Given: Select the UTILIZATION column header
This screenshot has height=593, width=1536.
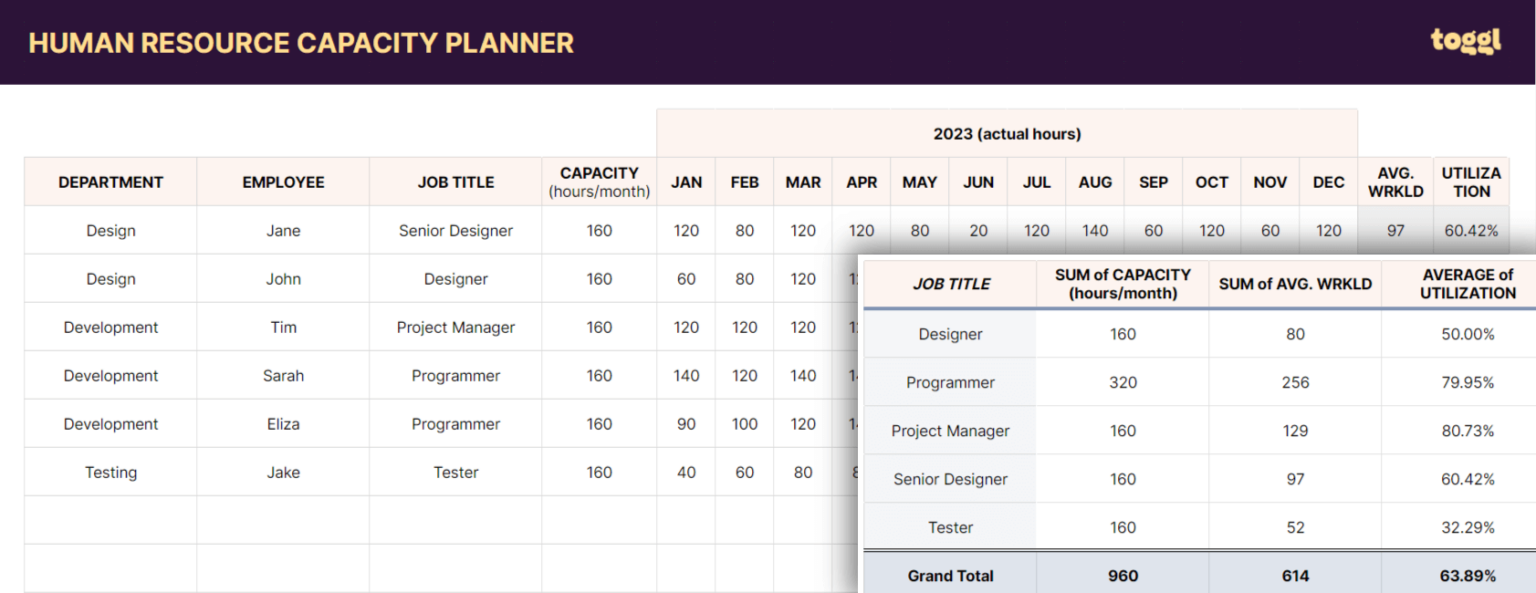Looking at the screenshot, I should coord(1470,182).
